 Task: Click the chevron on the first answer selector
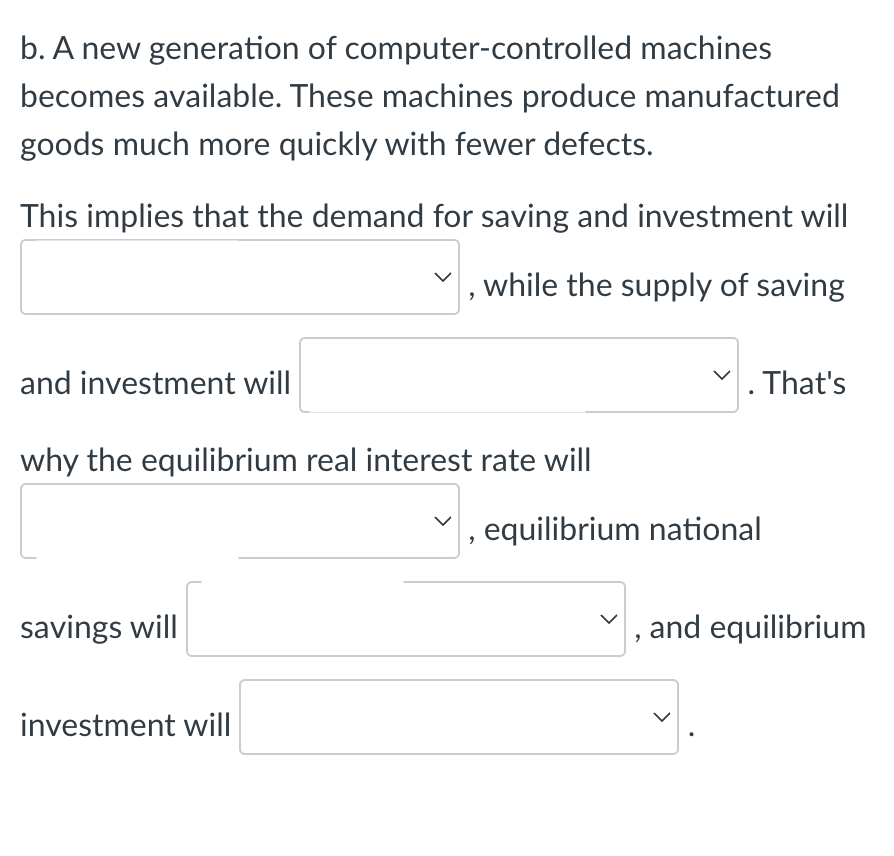[443, 277]
